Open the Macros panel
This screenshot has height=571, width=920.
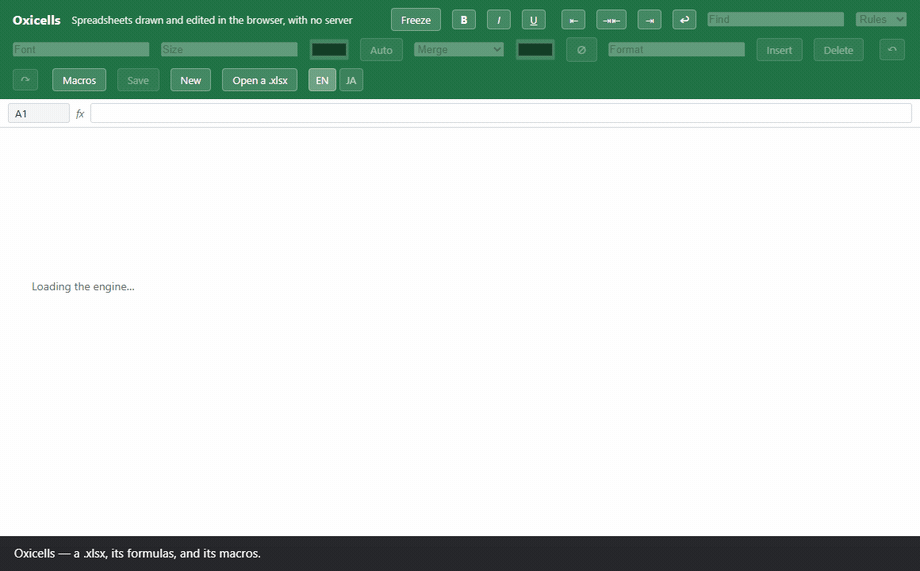coord(79,80)
